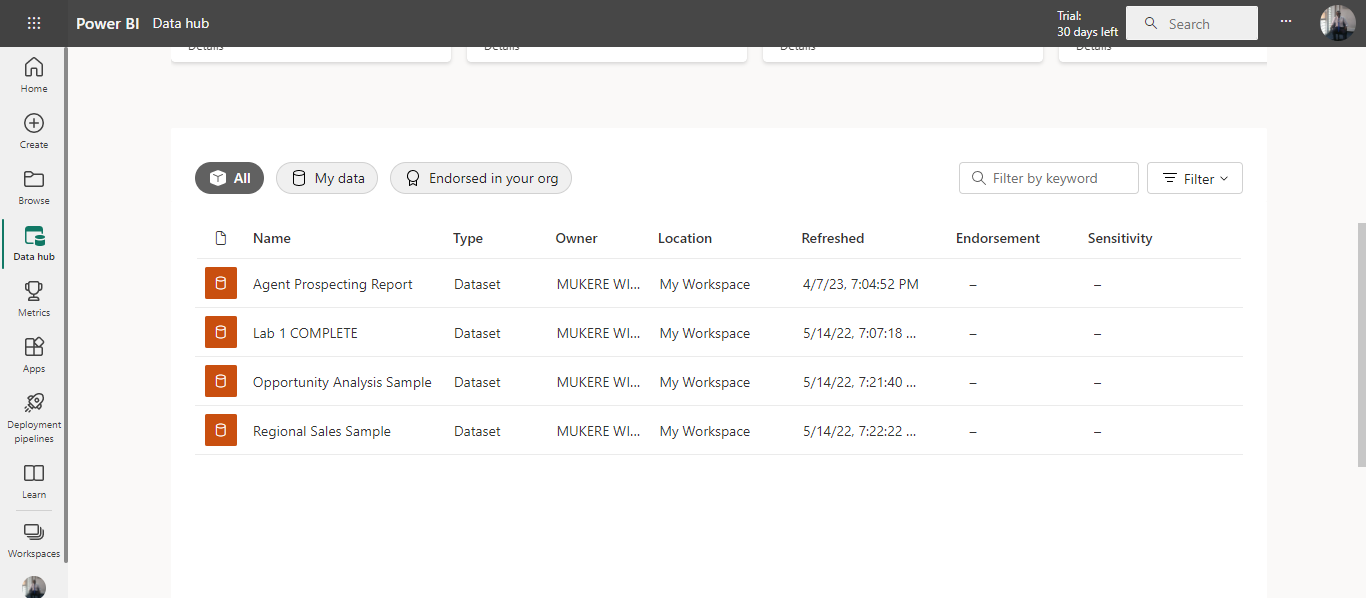Open the Filter dropdown
The height and width of the screenshot is (598, 1366).
(1195, 178)
